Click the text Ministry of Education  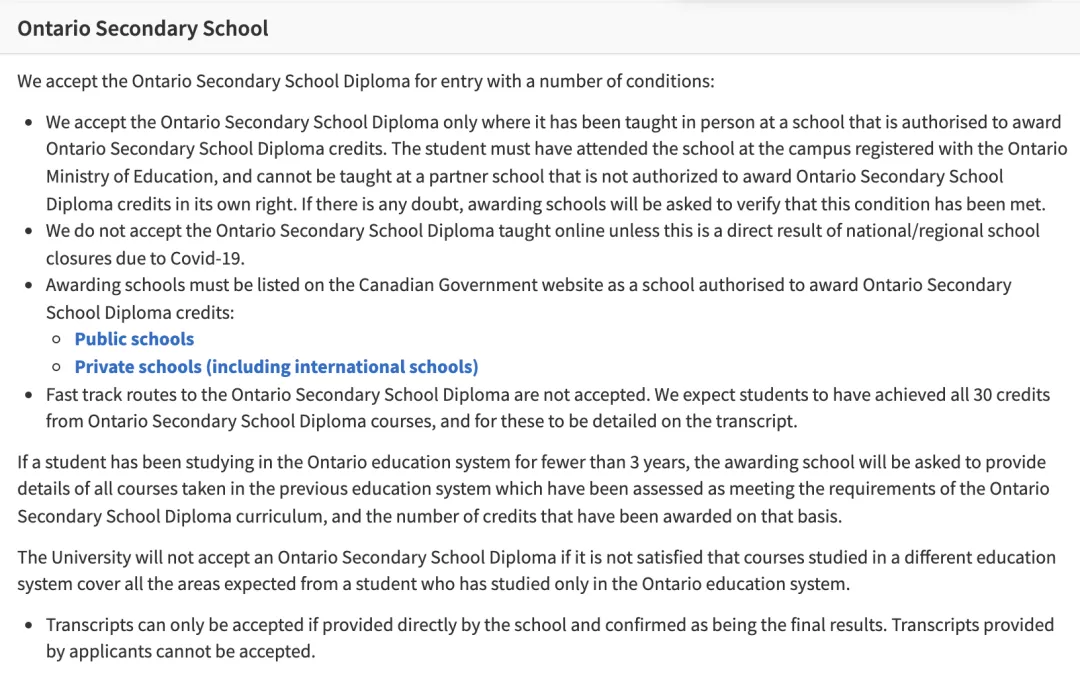tap(130, 176)
